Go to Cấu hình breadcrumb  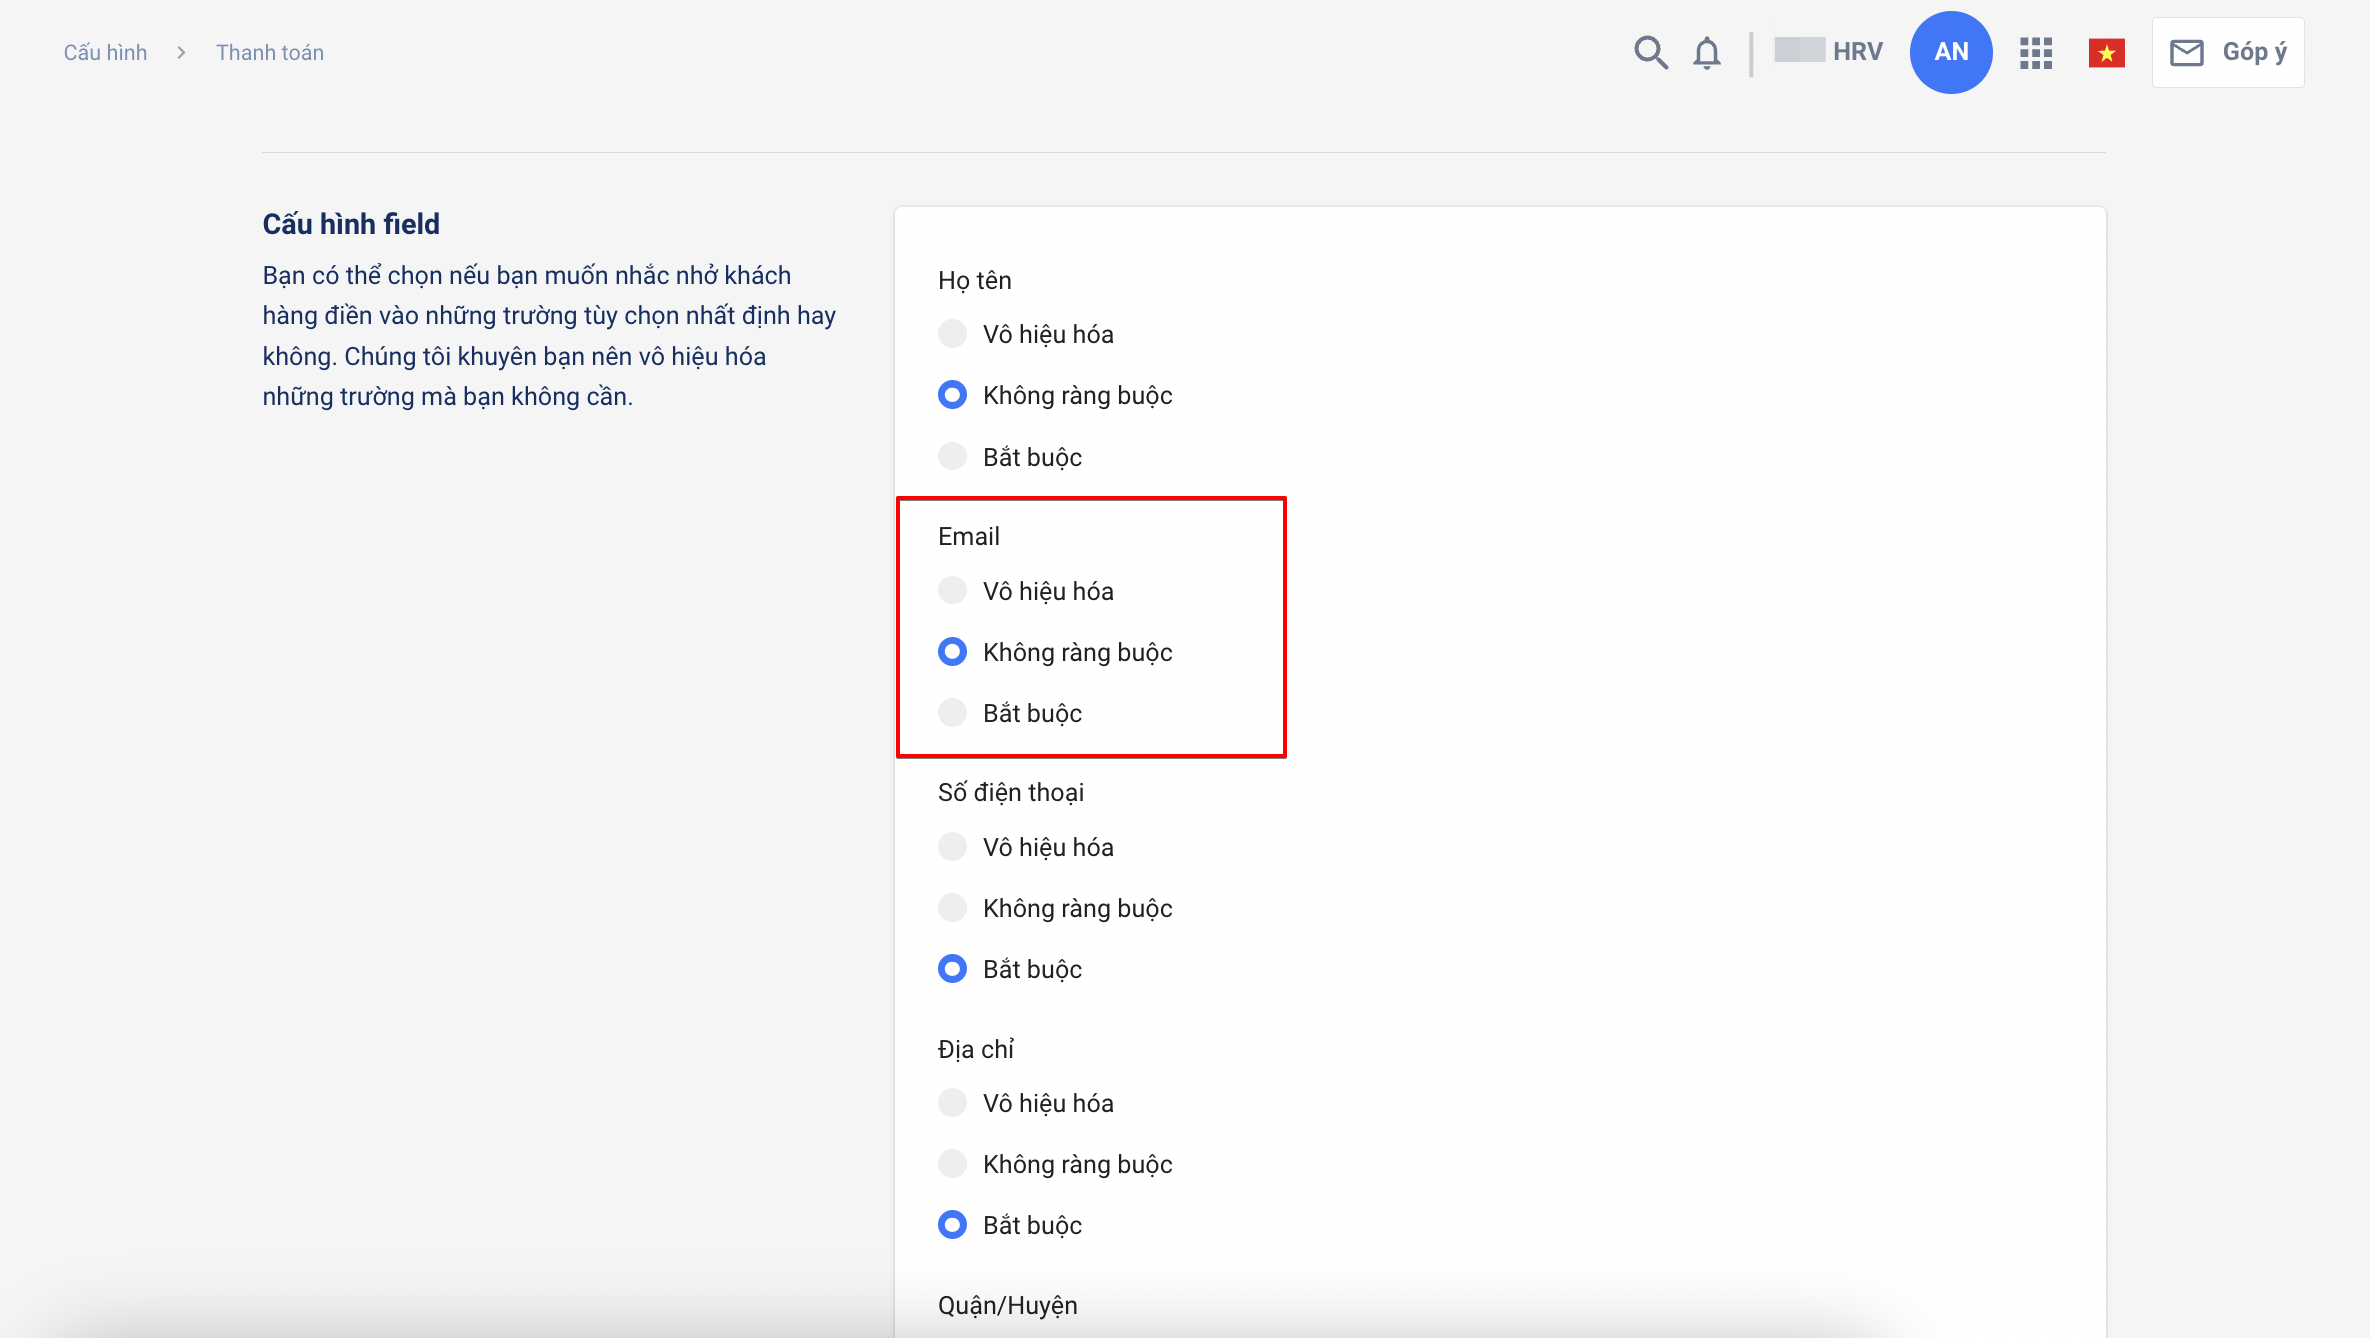point(105,52)
